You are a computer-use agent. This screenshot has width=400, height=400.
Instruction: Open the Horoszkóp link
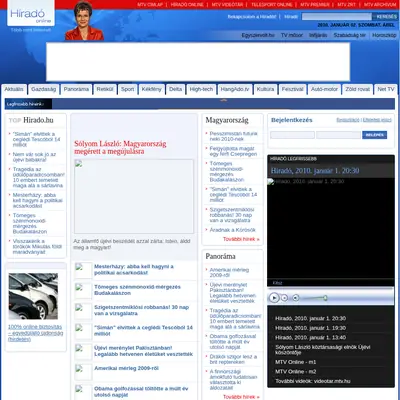pyautogui.click(x=384, y=35)
